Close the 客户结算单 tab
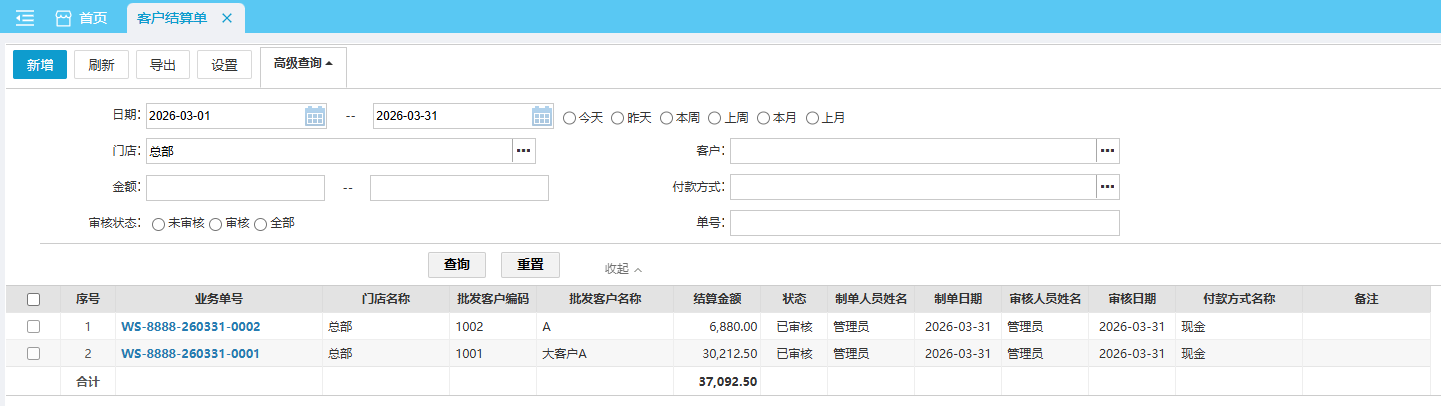This screenshot has width=1441, height=406. point(227,18)
